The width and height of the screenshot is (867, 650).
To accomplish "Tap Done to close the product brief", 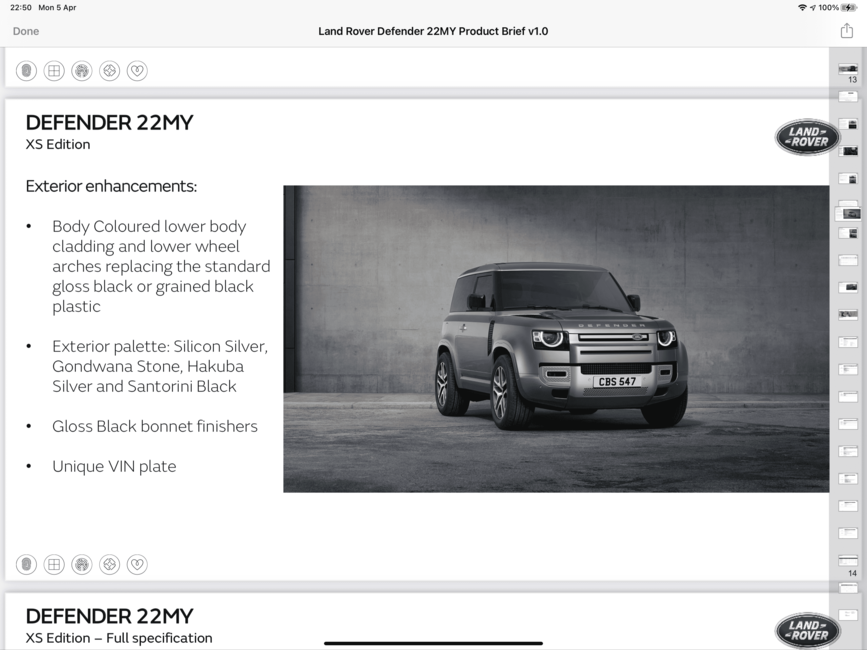I will coord(26,32).
